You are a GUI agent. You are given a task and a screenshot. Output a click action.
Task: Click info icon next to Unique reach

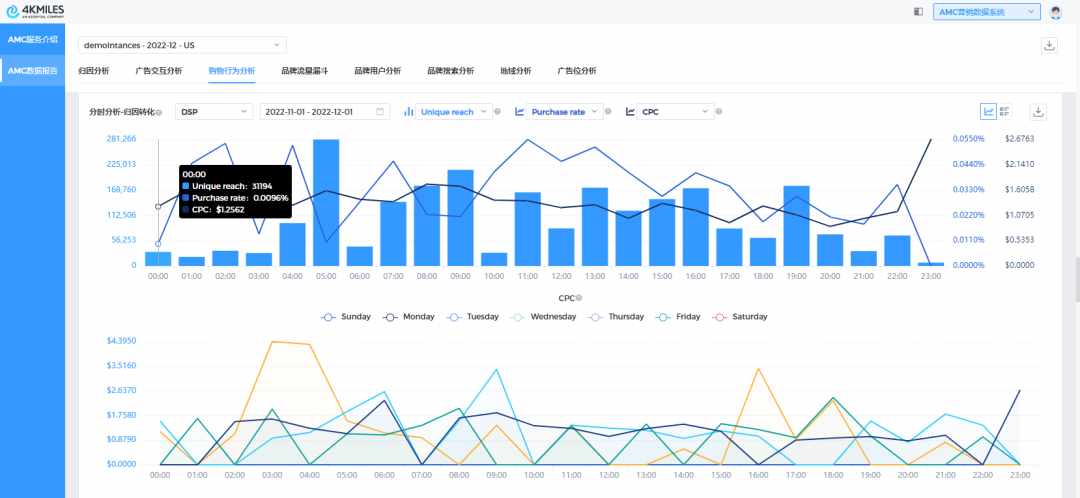tap(498, 112)
